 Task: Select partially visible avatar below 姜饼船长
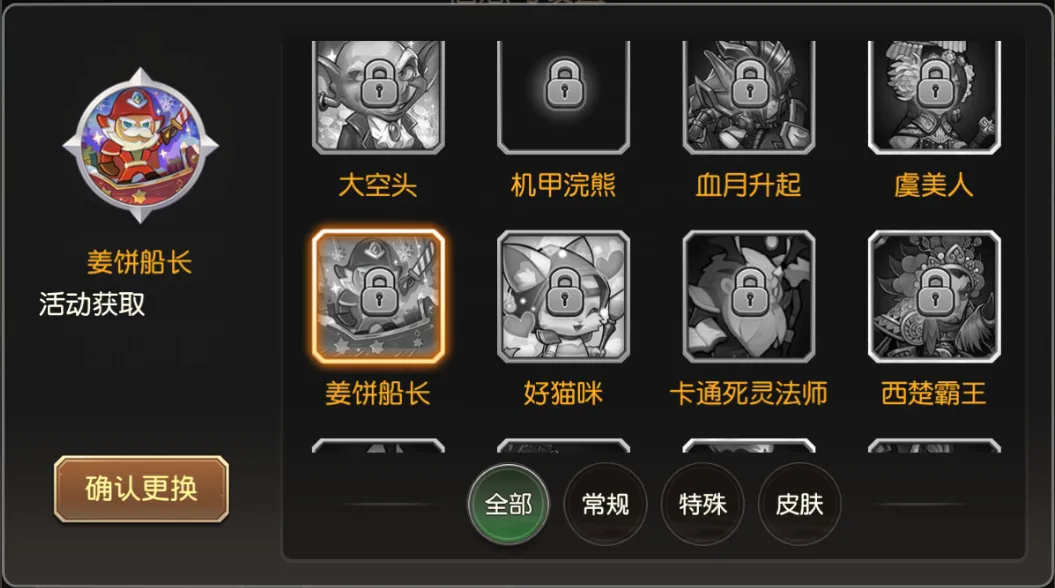pos(378,445)
